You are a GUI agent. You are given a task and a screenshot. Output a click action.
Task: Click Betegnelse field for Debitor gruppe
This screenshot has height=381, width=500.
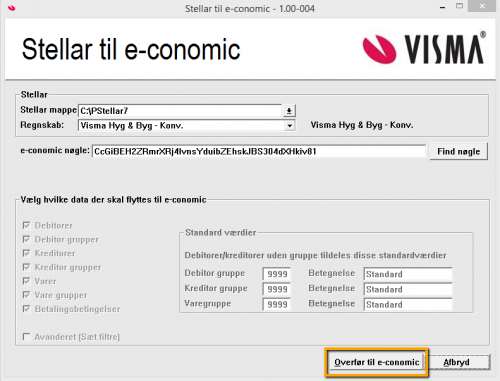[408, 274]
